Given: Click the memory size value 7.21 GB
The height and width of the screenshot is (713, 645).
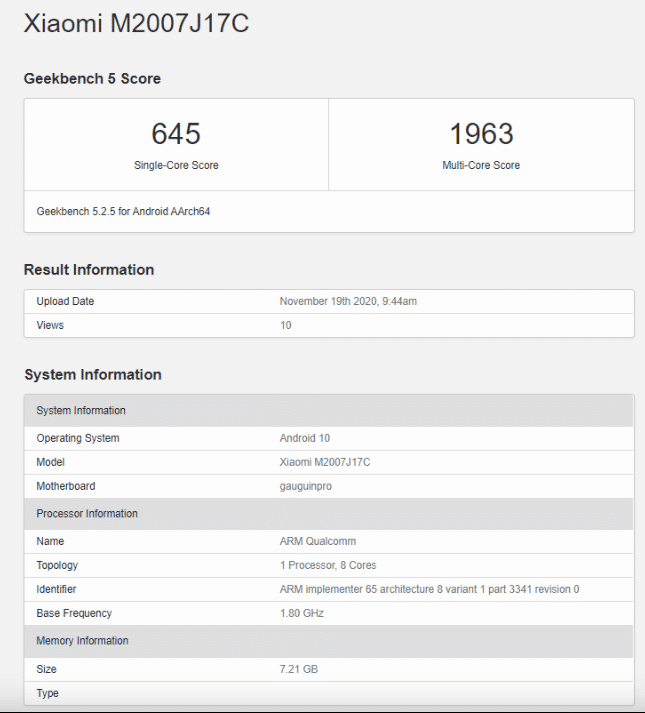Looking at the screenshot, I should coord(299,669).
